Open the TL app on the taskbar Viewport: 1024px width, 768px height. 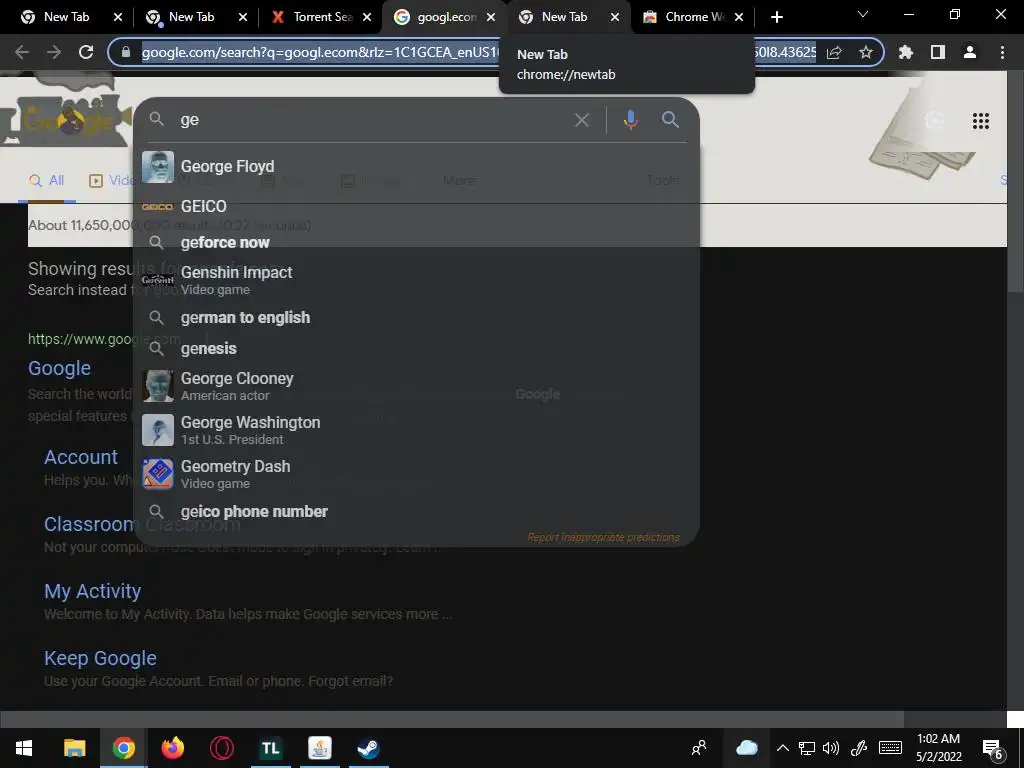click(x=270, y=748)
